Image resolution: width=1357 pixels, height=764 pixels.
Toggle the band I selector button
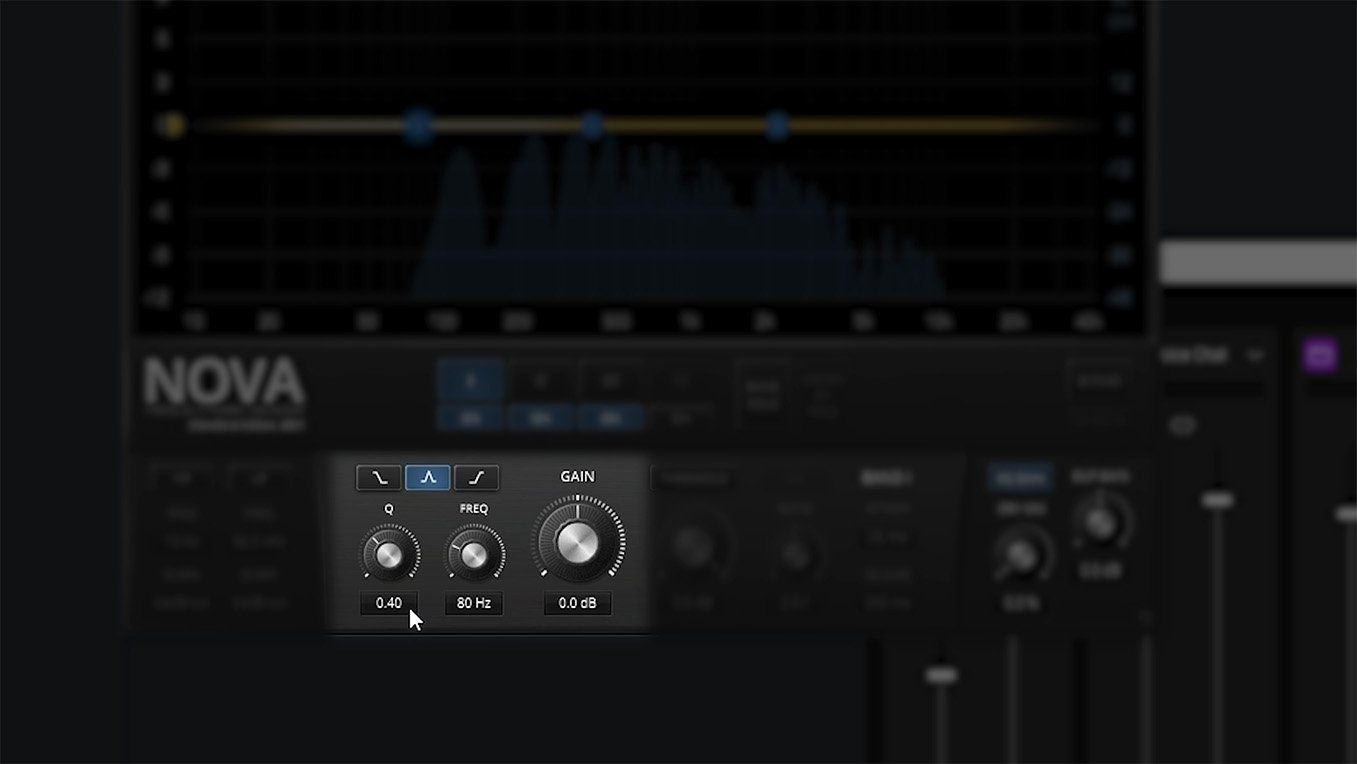click(470, 381)
